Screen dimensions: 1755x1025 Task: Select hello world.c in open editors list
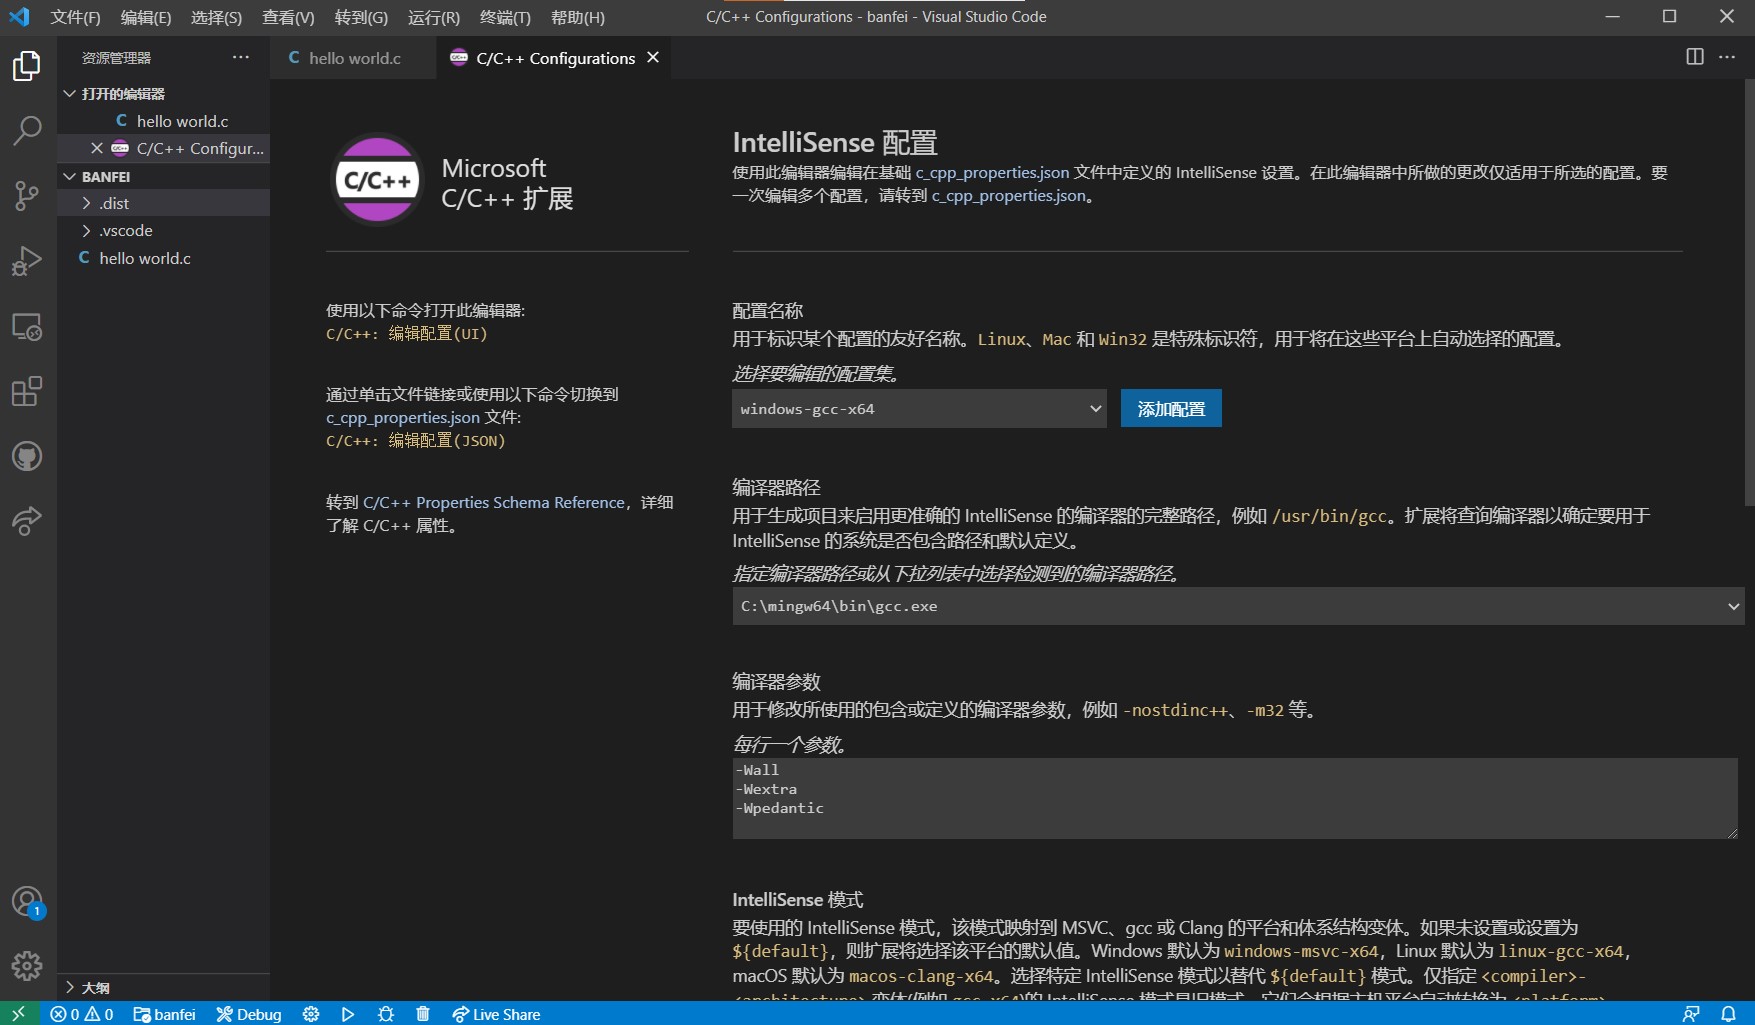(163, 121)
